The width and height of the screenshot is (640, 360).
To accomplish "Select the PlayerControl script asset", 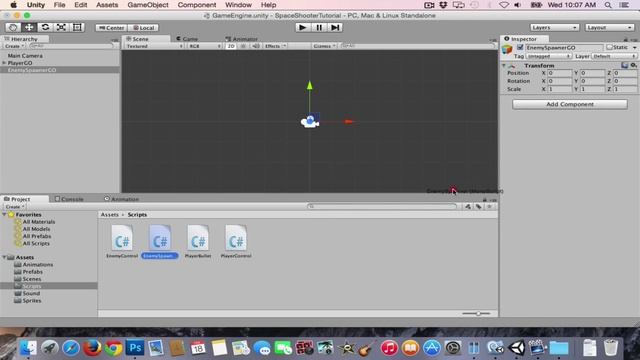I will pos(236,241).
